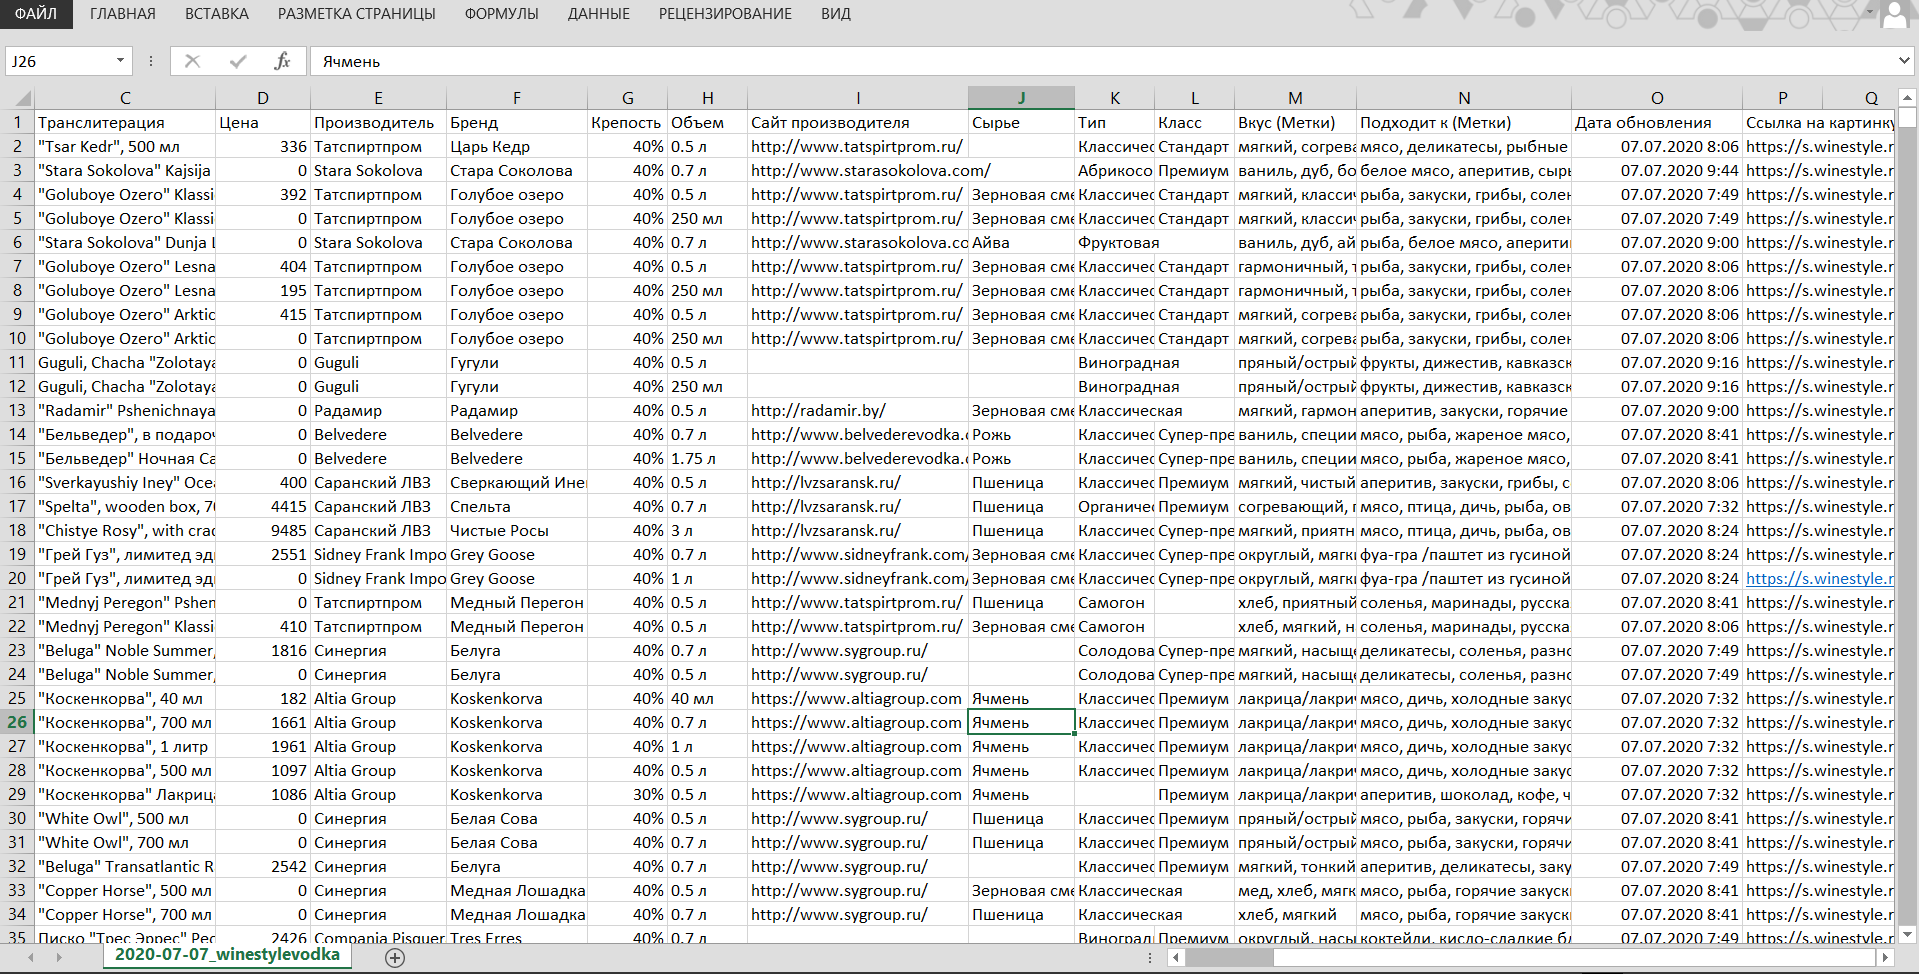Click the vertical scrollbar up arrow
This screenshot has height=974, width=1919.
[x=1907, y=98]
